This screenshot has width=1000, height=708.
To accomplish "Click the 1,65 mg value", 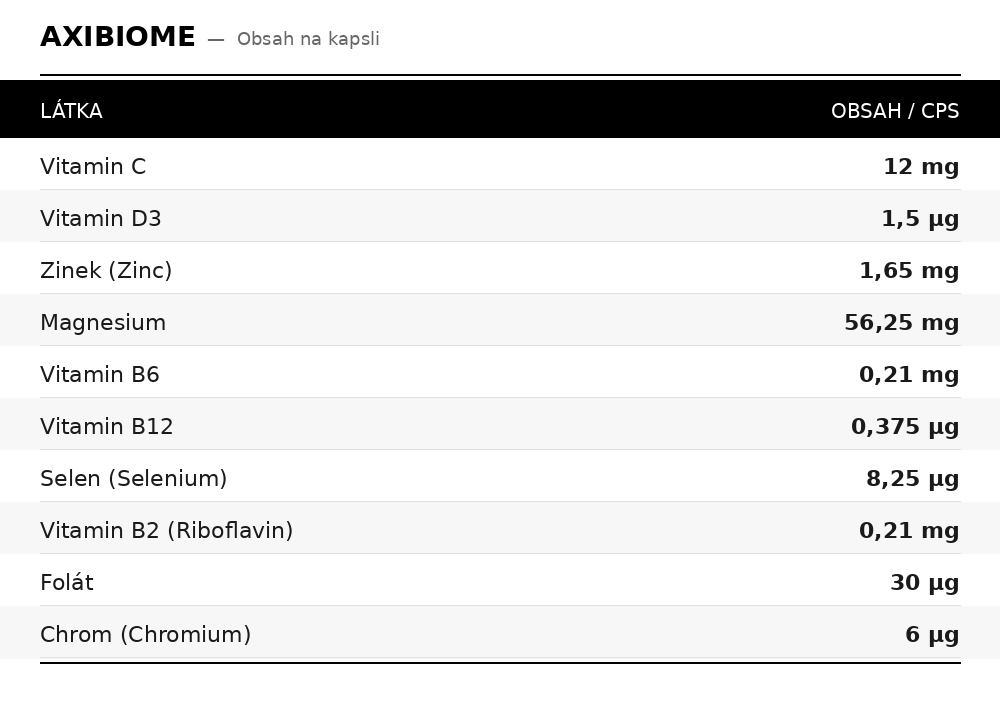I will (908, 271).
